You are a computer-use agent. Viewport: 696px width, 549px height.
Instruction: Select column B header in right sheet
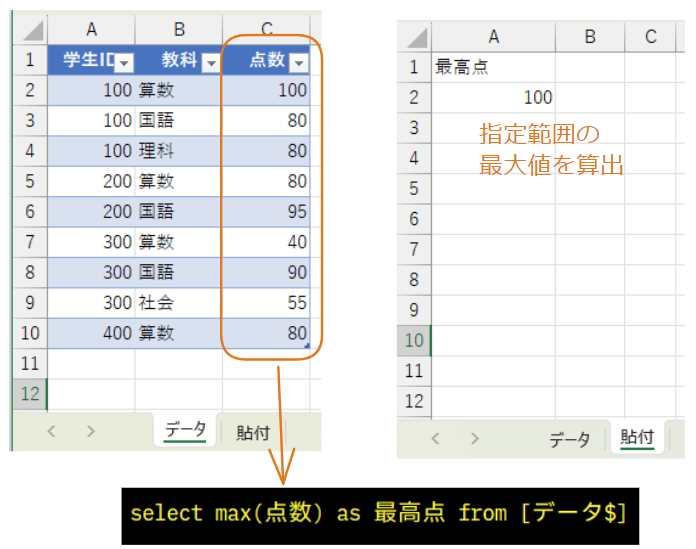pos(590,37)
